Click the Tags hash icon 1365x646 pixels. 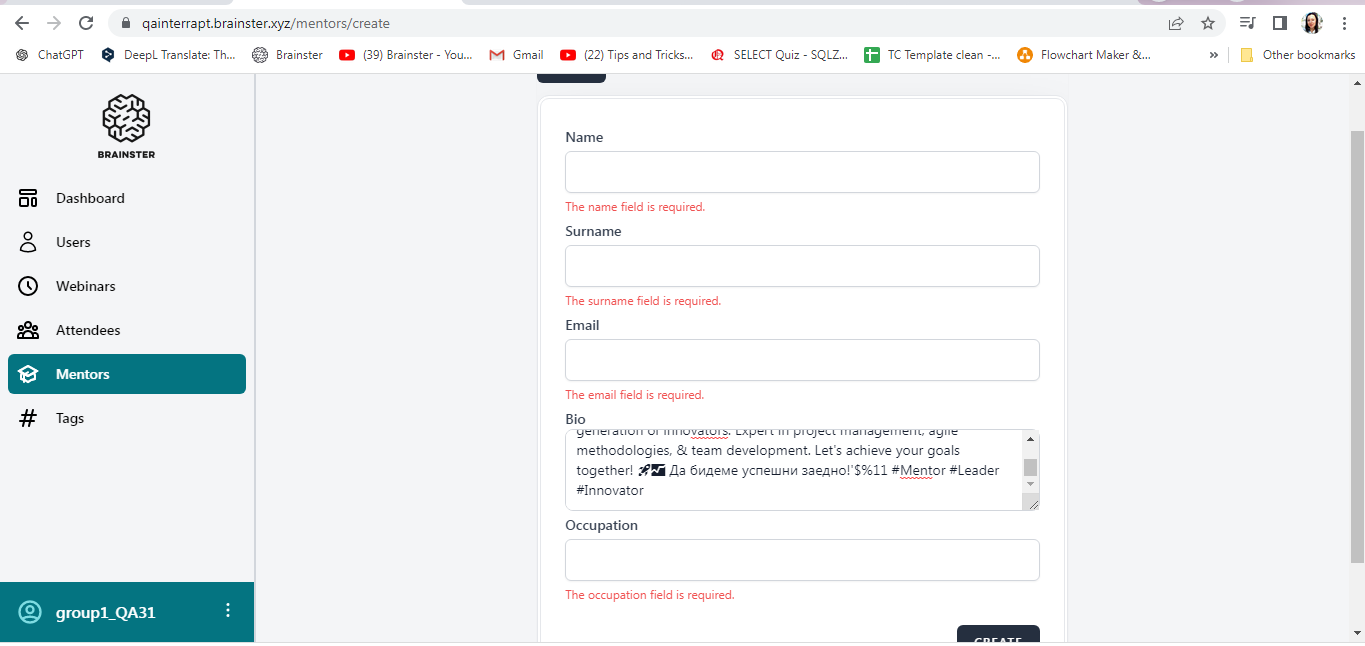28,418
